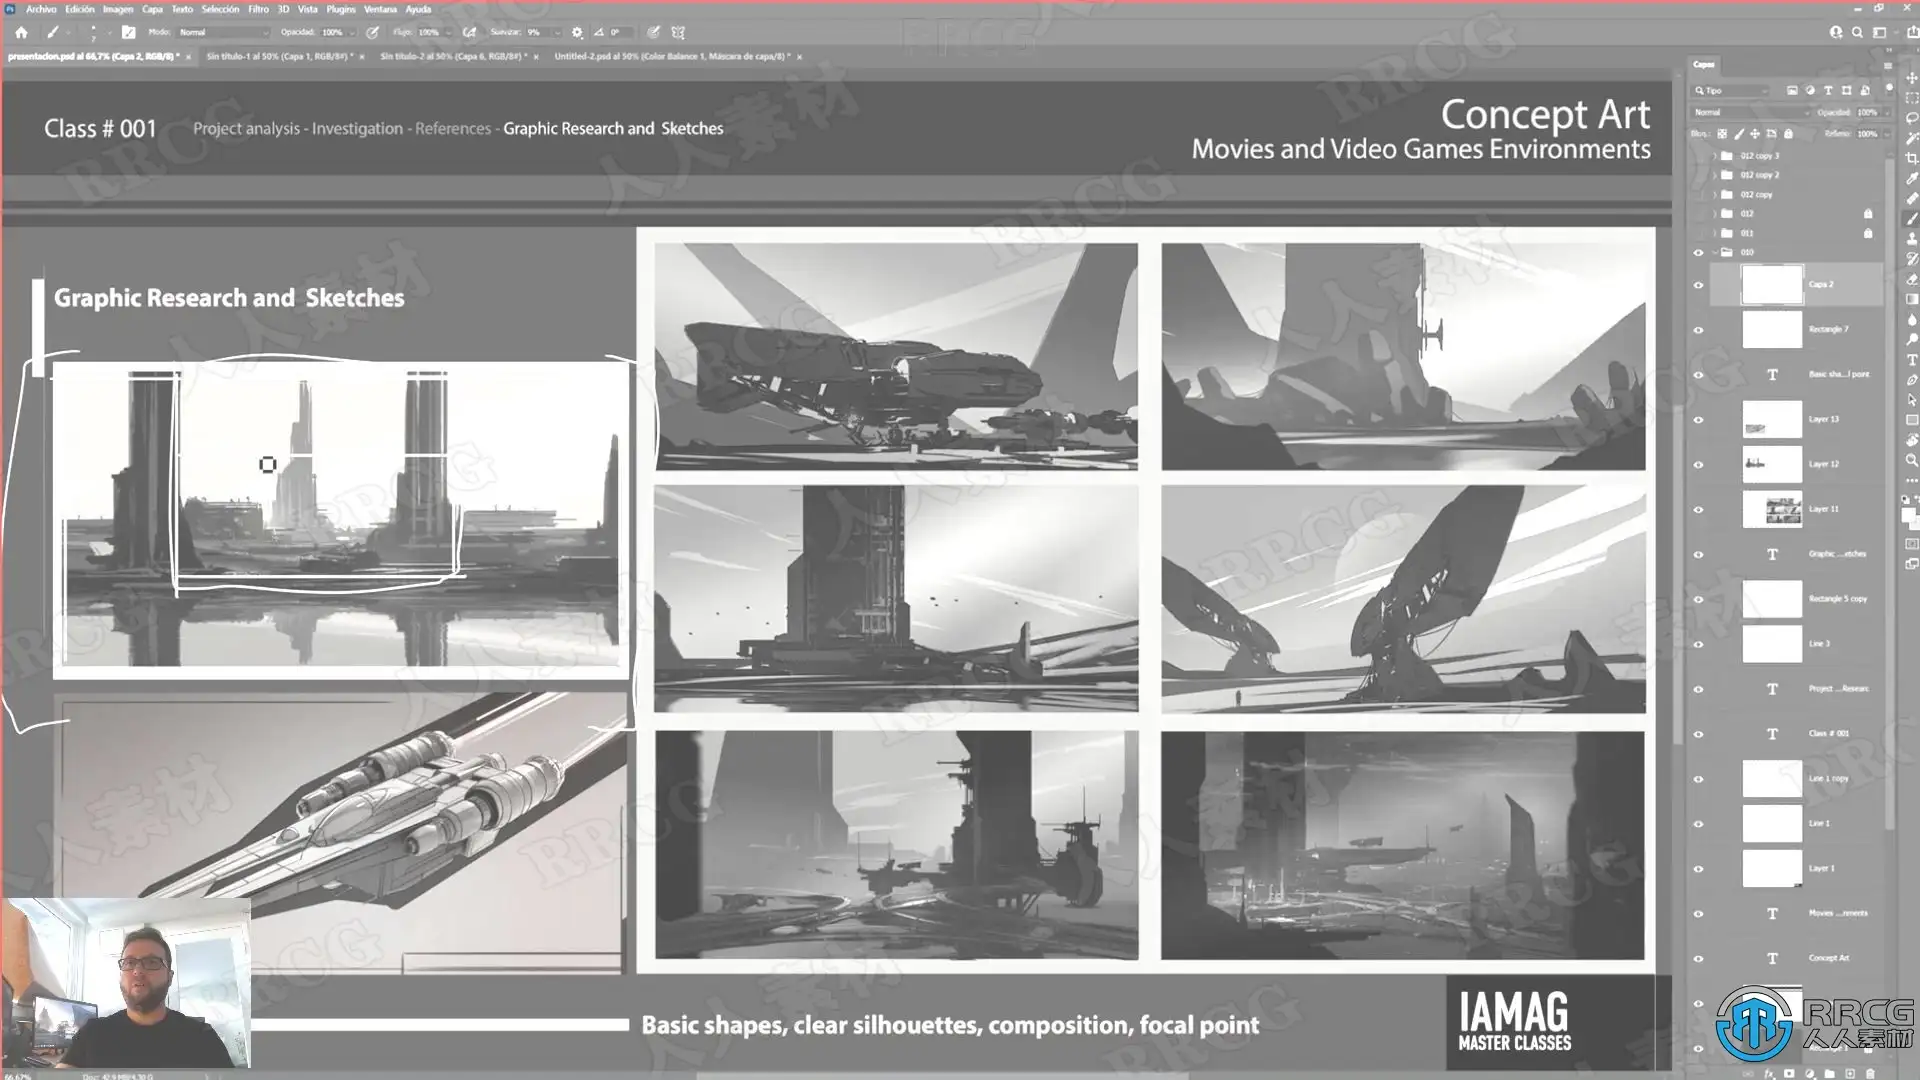Select the Healing Brush tool

click(x=1912, y=198)
